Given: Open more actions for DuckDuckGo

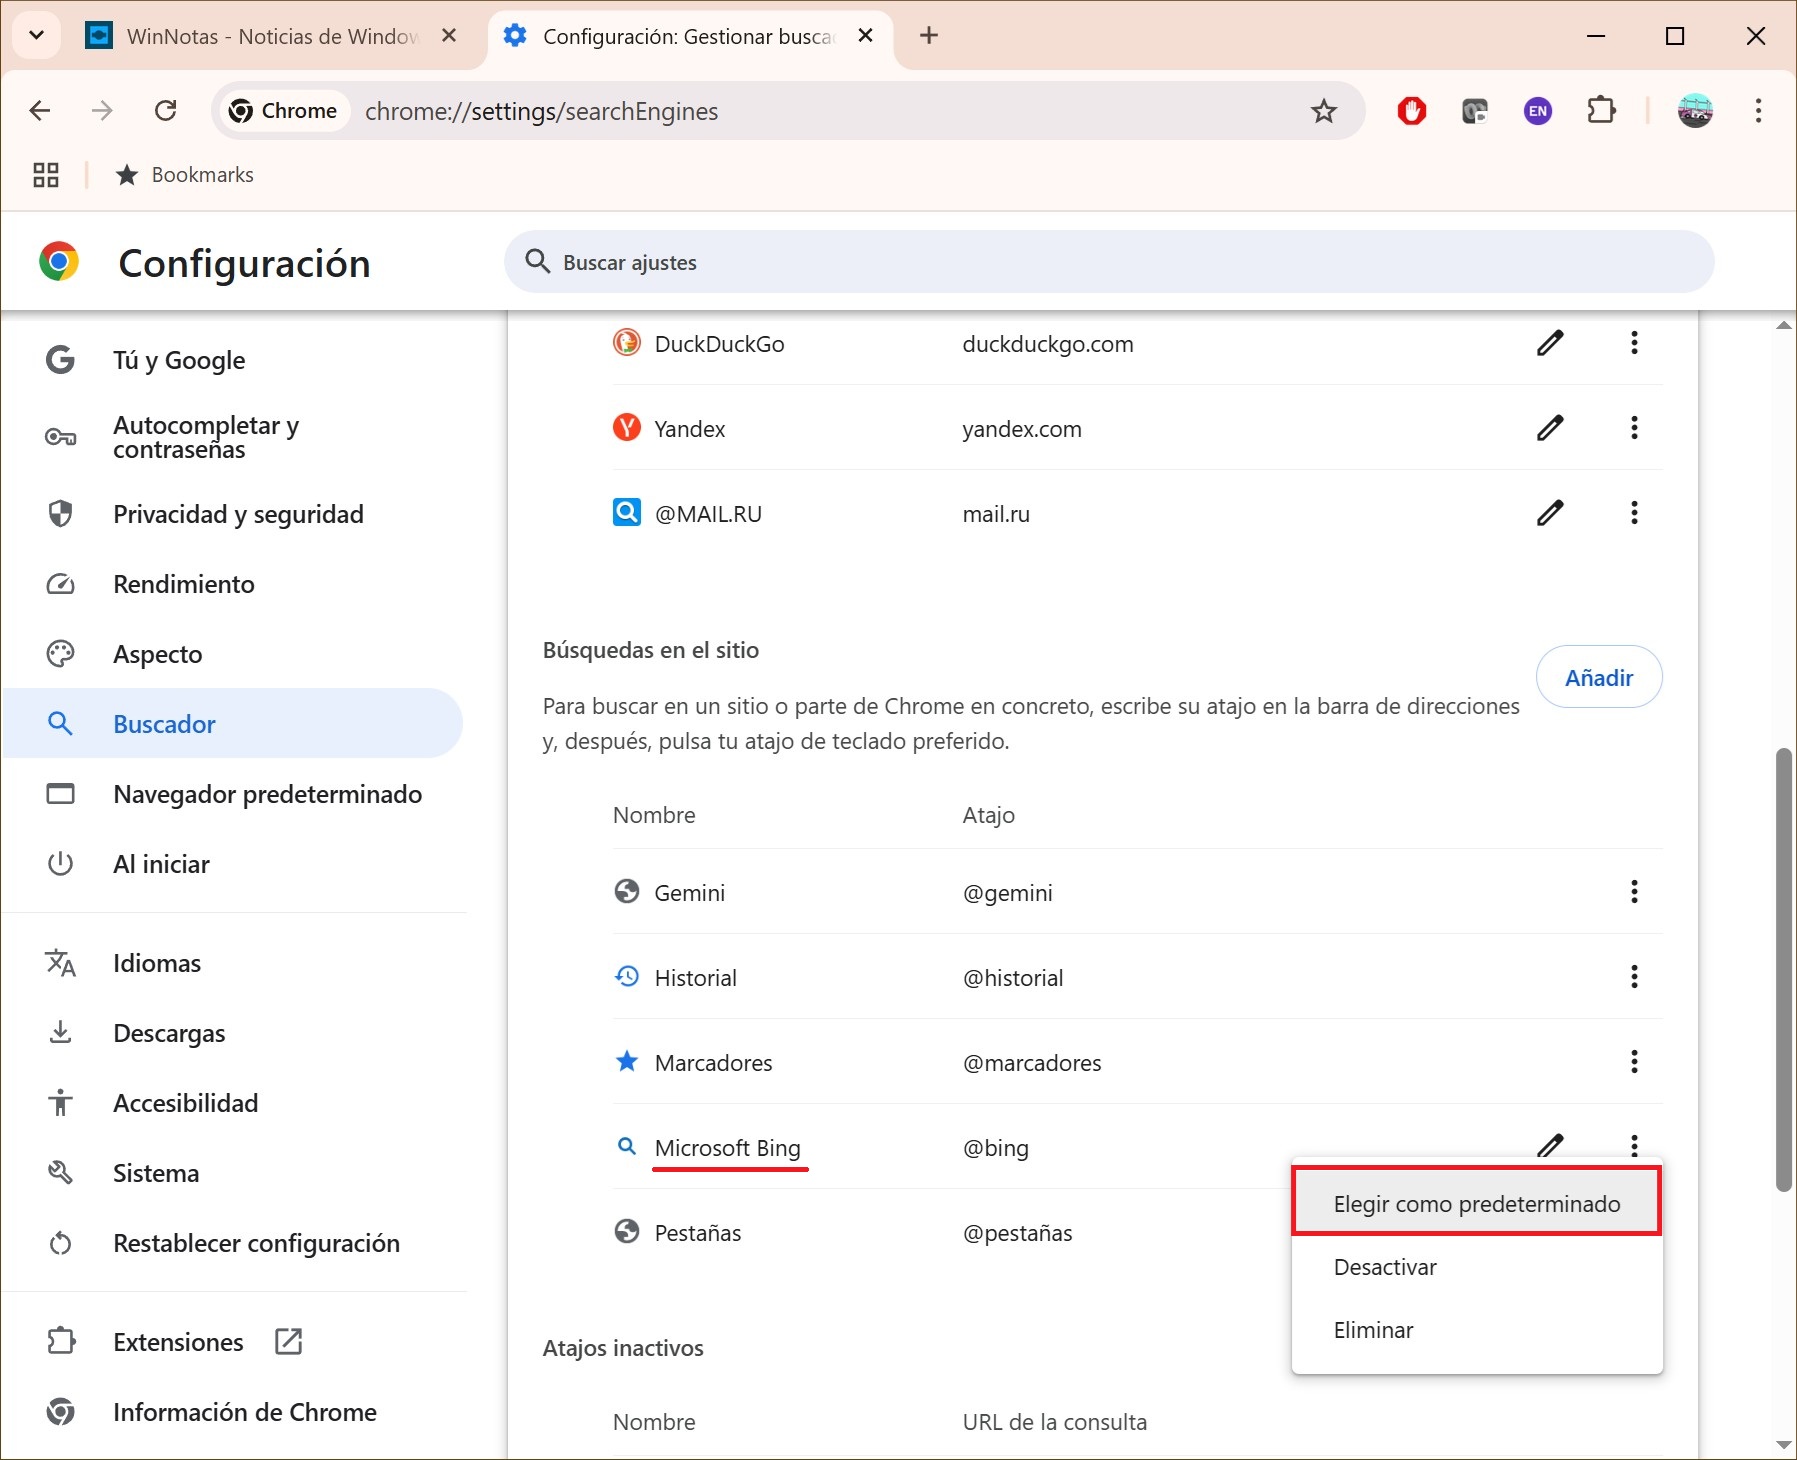Looking at the screenshot, I should click(1634, 343).
